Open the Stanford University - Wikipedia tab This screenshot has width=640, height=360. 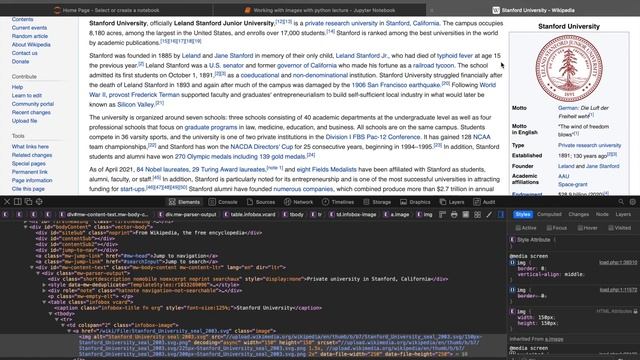pos(534,10)
